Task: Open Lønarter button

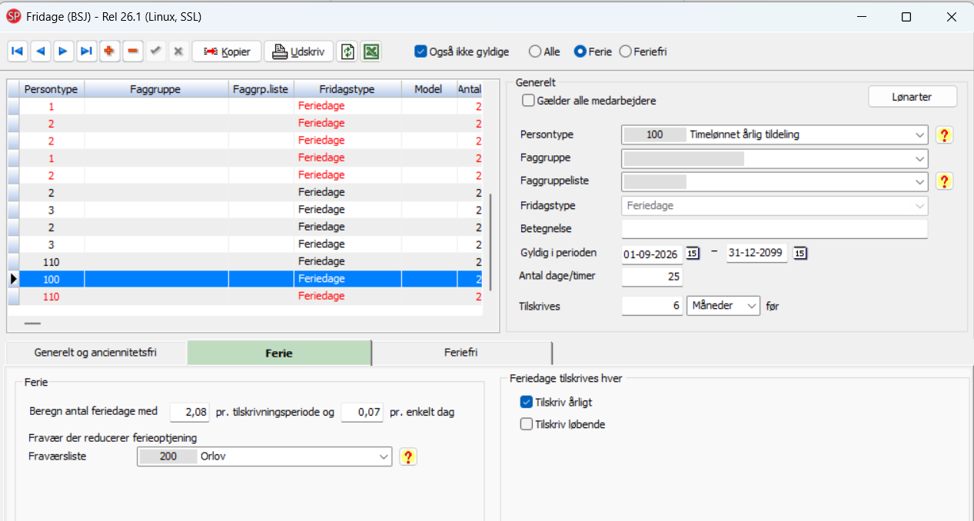Action: click(912, 97)
